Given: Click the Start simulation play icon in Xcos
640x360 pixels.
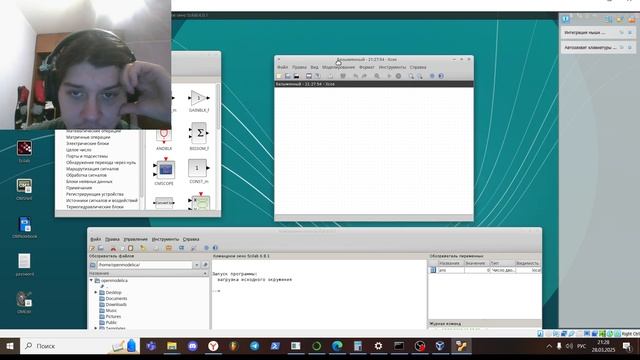Looking at the screenshot, I should point(389,76).
